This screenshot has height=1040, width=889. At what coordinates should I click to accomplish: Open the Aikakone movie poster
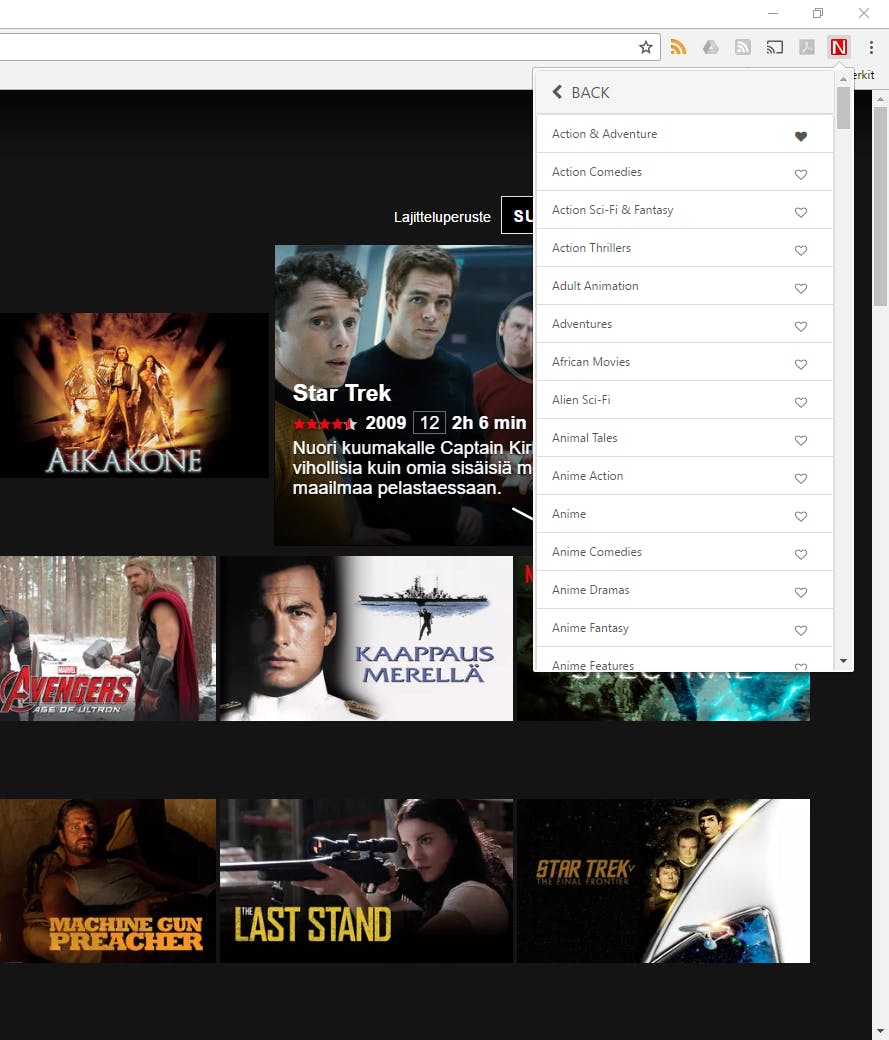pos(134,395)
